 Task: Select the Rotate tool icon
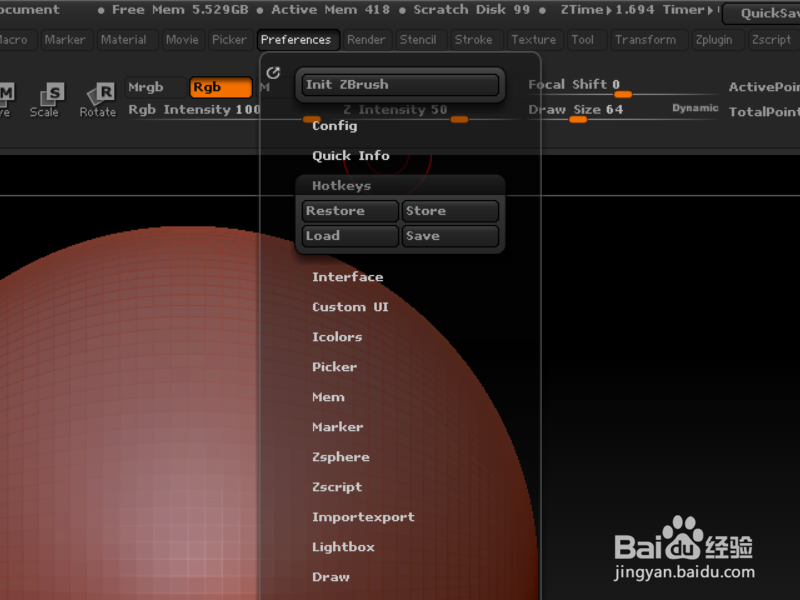click(98, 100)
